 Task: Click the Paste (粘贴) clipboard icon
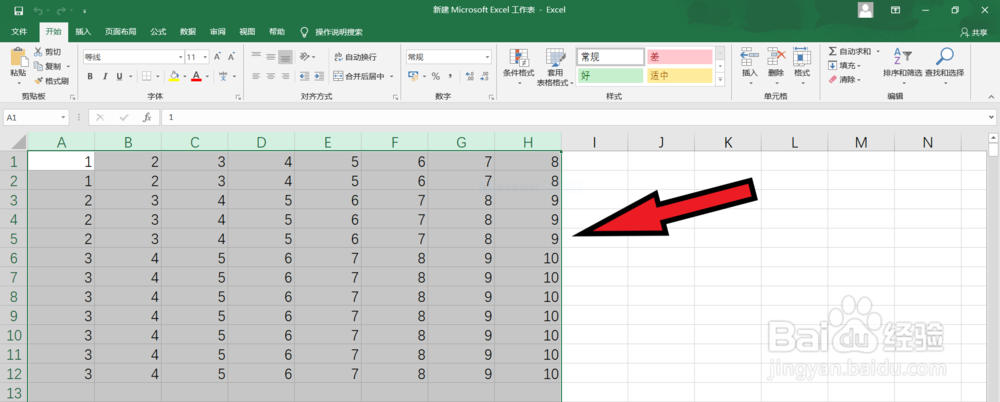point(18,58)
